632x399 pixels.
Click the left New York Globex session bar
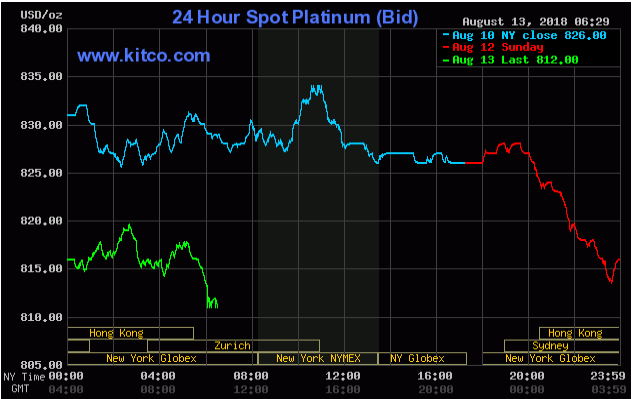tap(162, 358)
